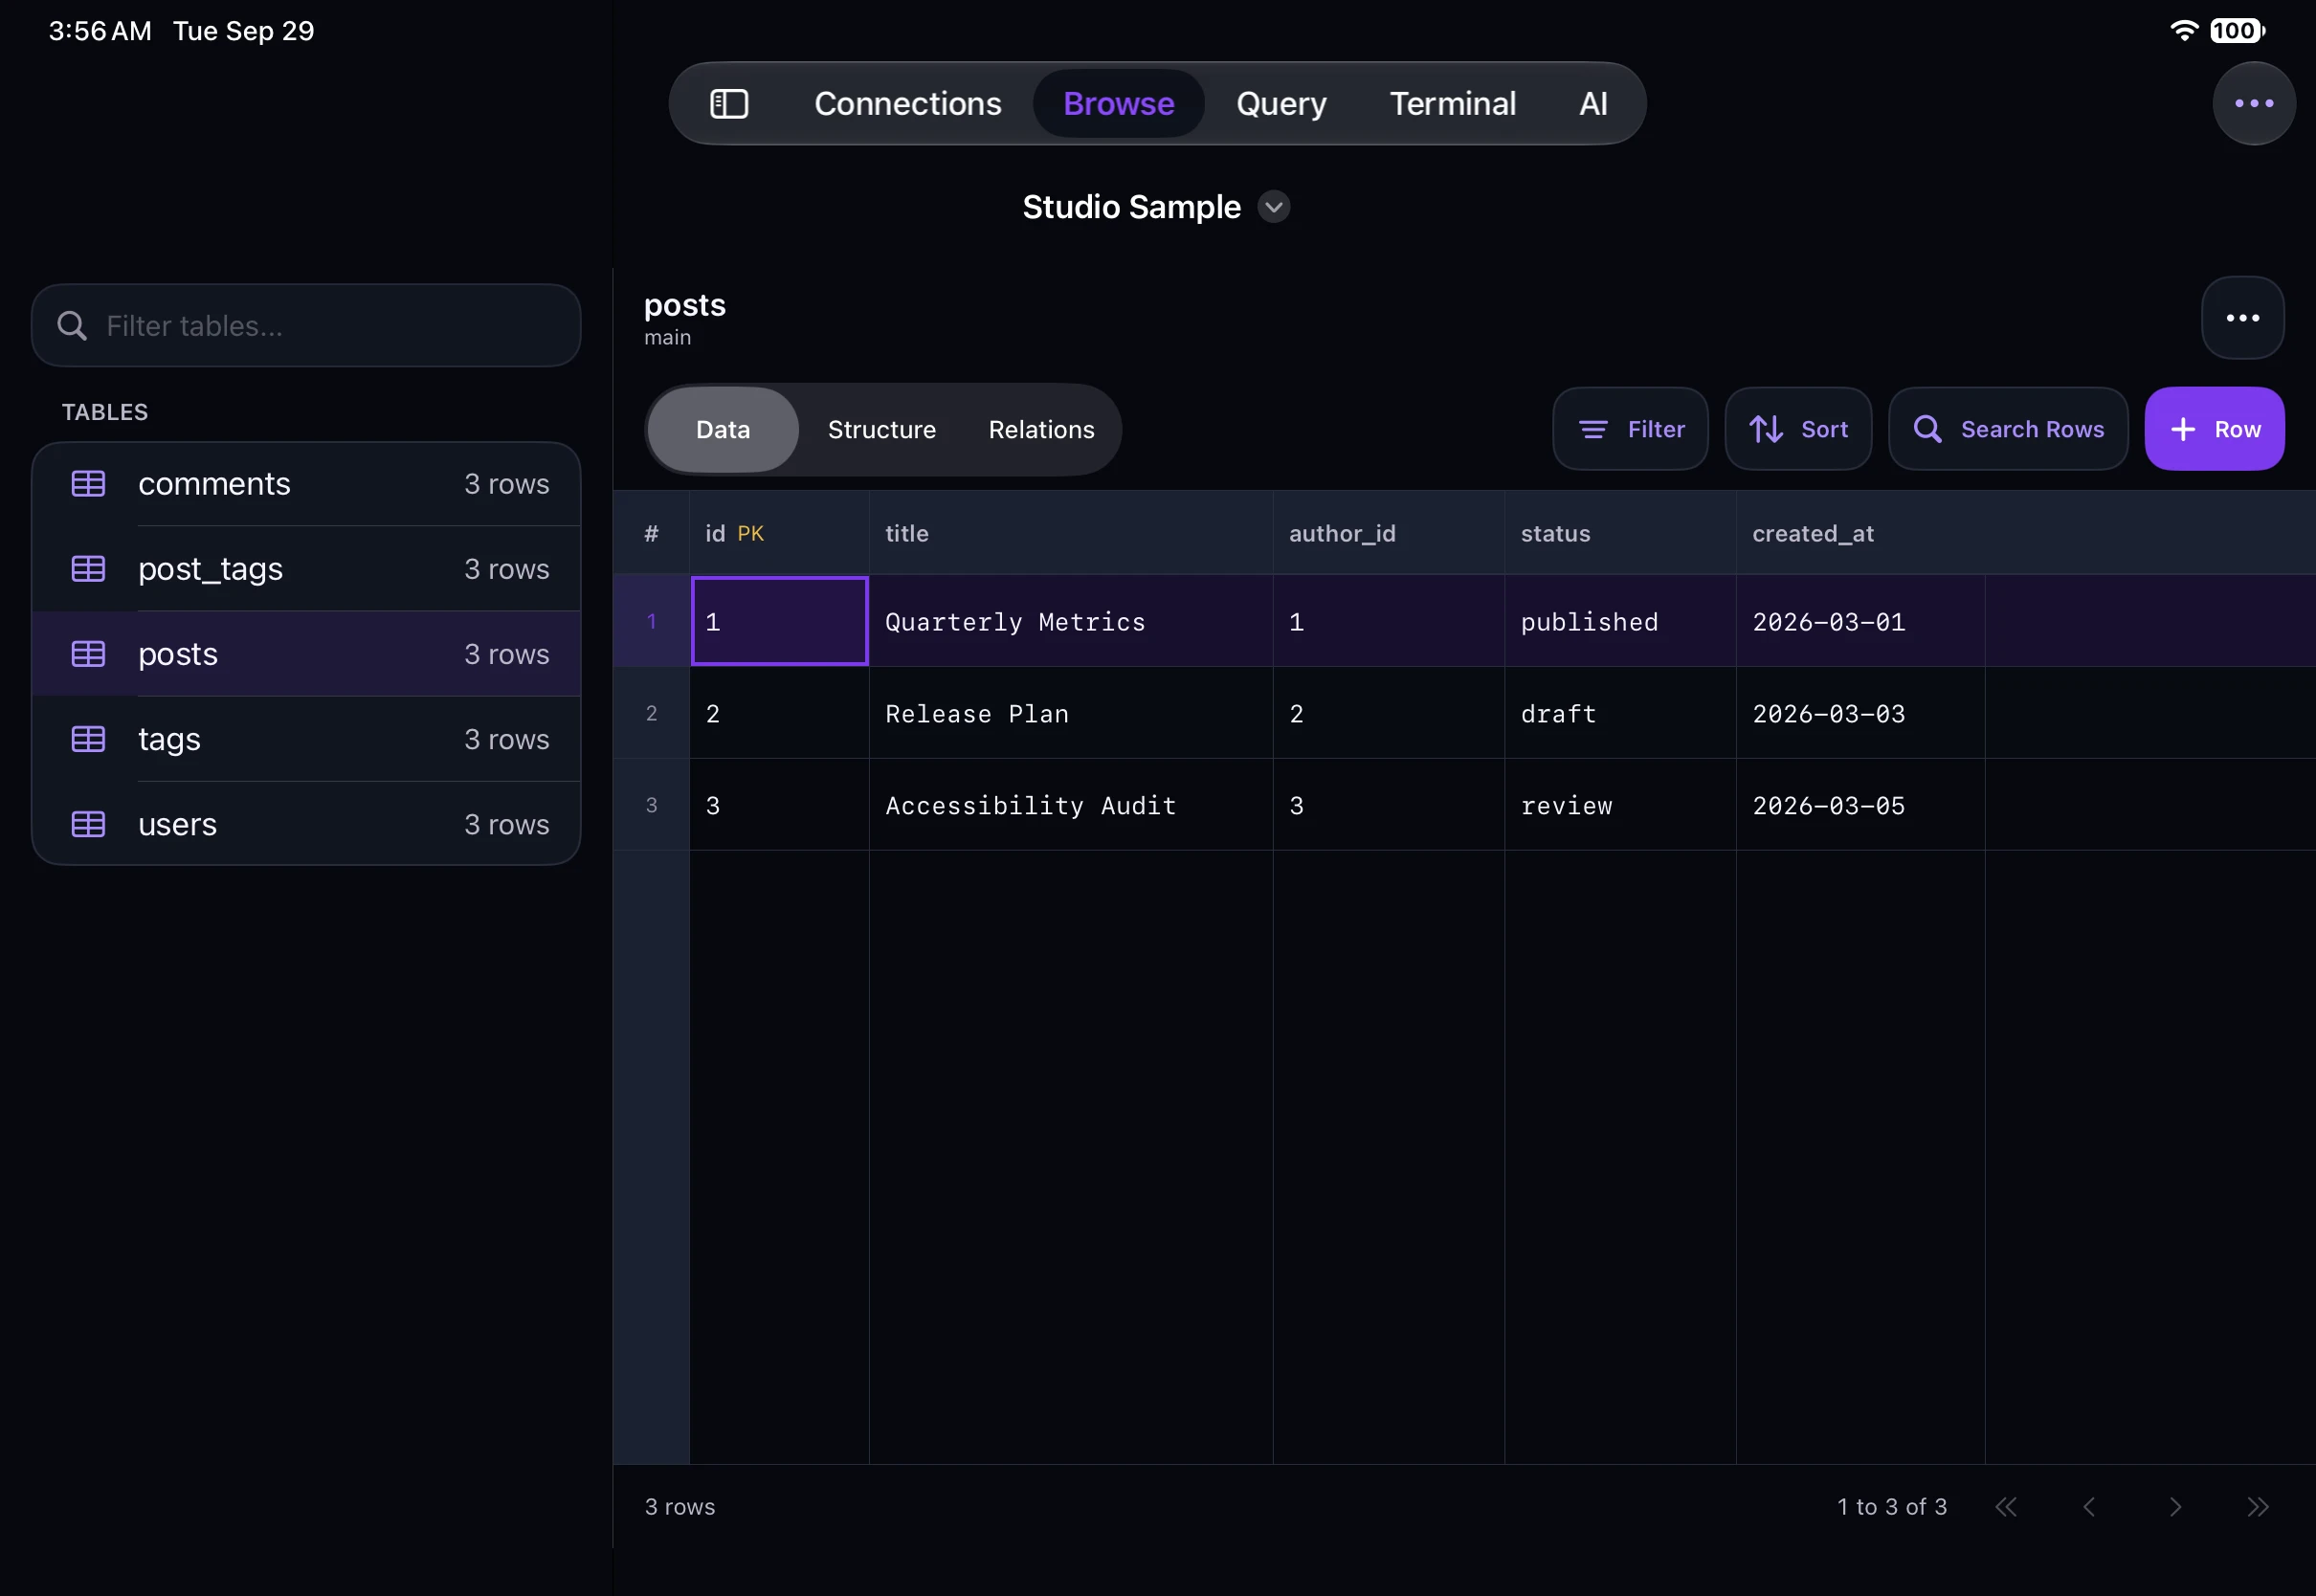The height and width of the screenshot is (1596, 2316).
Task: Click the battery indicator
Action: (x=2238, y=31)
